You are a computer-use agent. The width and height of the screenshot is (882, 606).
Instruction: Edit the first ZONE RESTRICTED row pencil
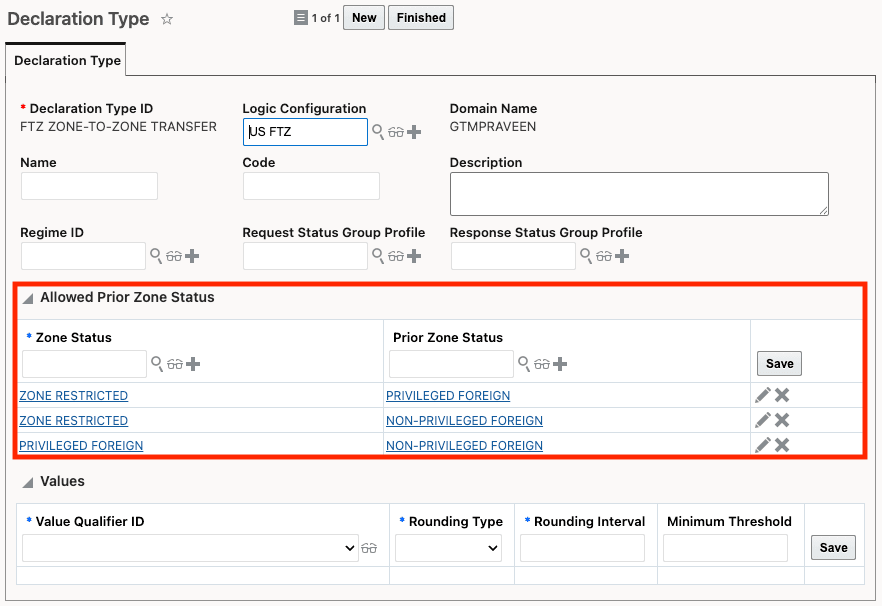761,395
